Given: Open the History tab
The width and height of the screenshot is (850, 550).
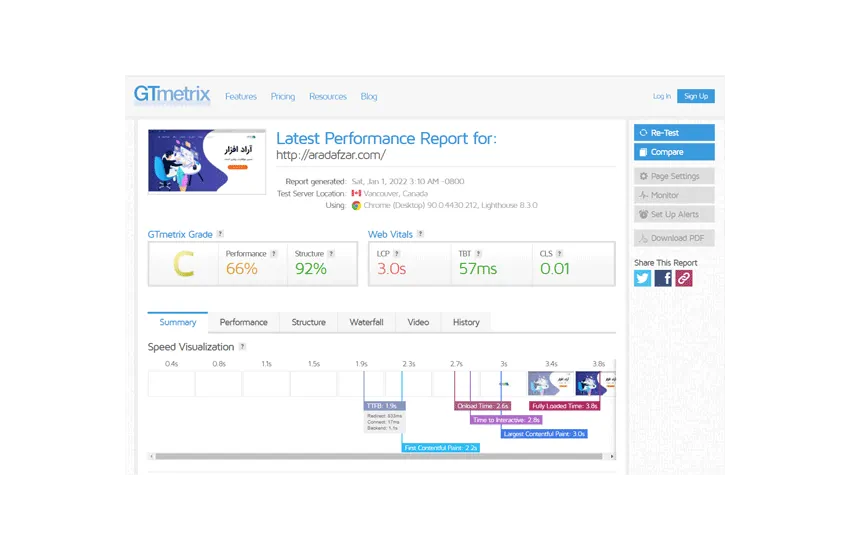Looking at the screenshot, I should (466, 322).
